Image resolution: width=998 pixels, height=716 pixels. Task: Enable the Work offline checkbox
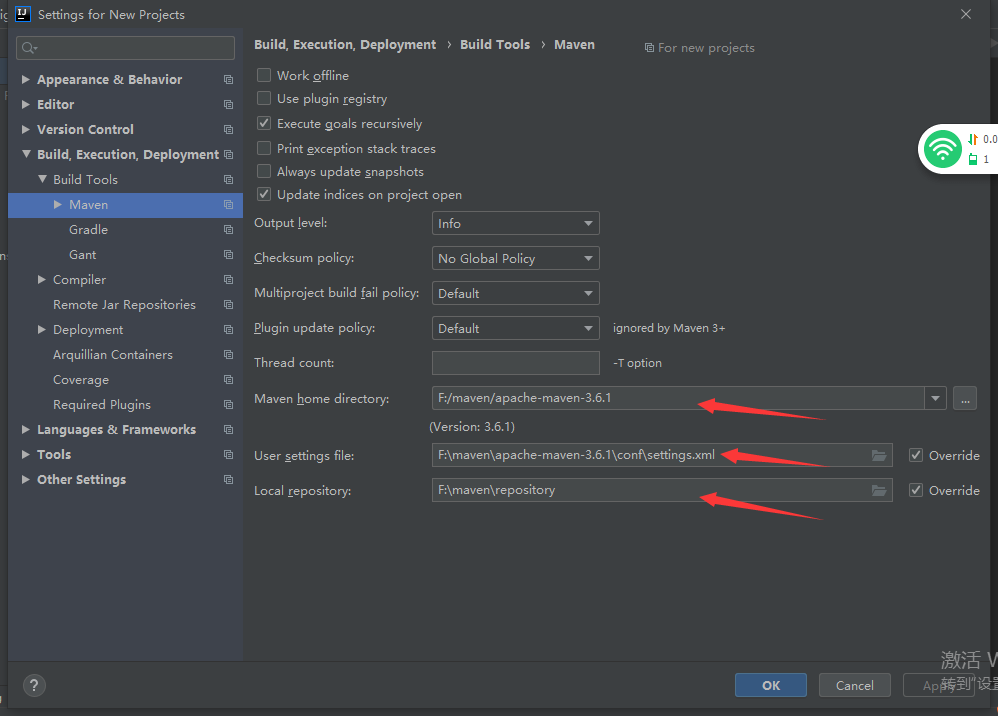[x=264, y=75]
